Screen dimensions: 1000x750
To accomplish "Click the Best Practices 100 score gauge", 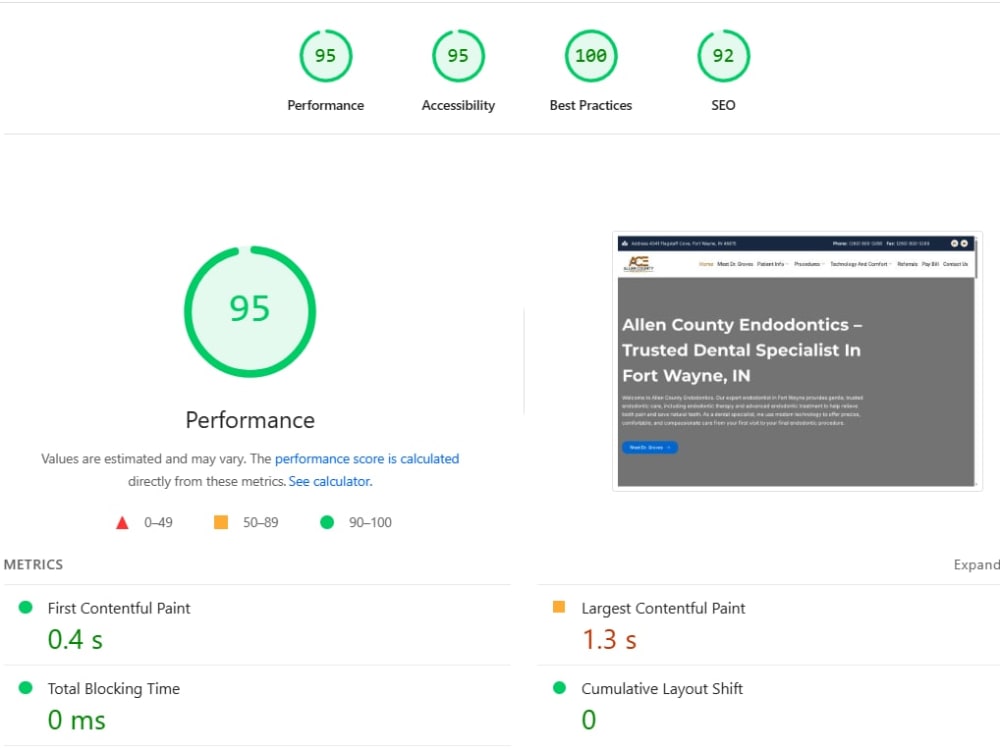I will pyautogui.click(x=591, y=56).
